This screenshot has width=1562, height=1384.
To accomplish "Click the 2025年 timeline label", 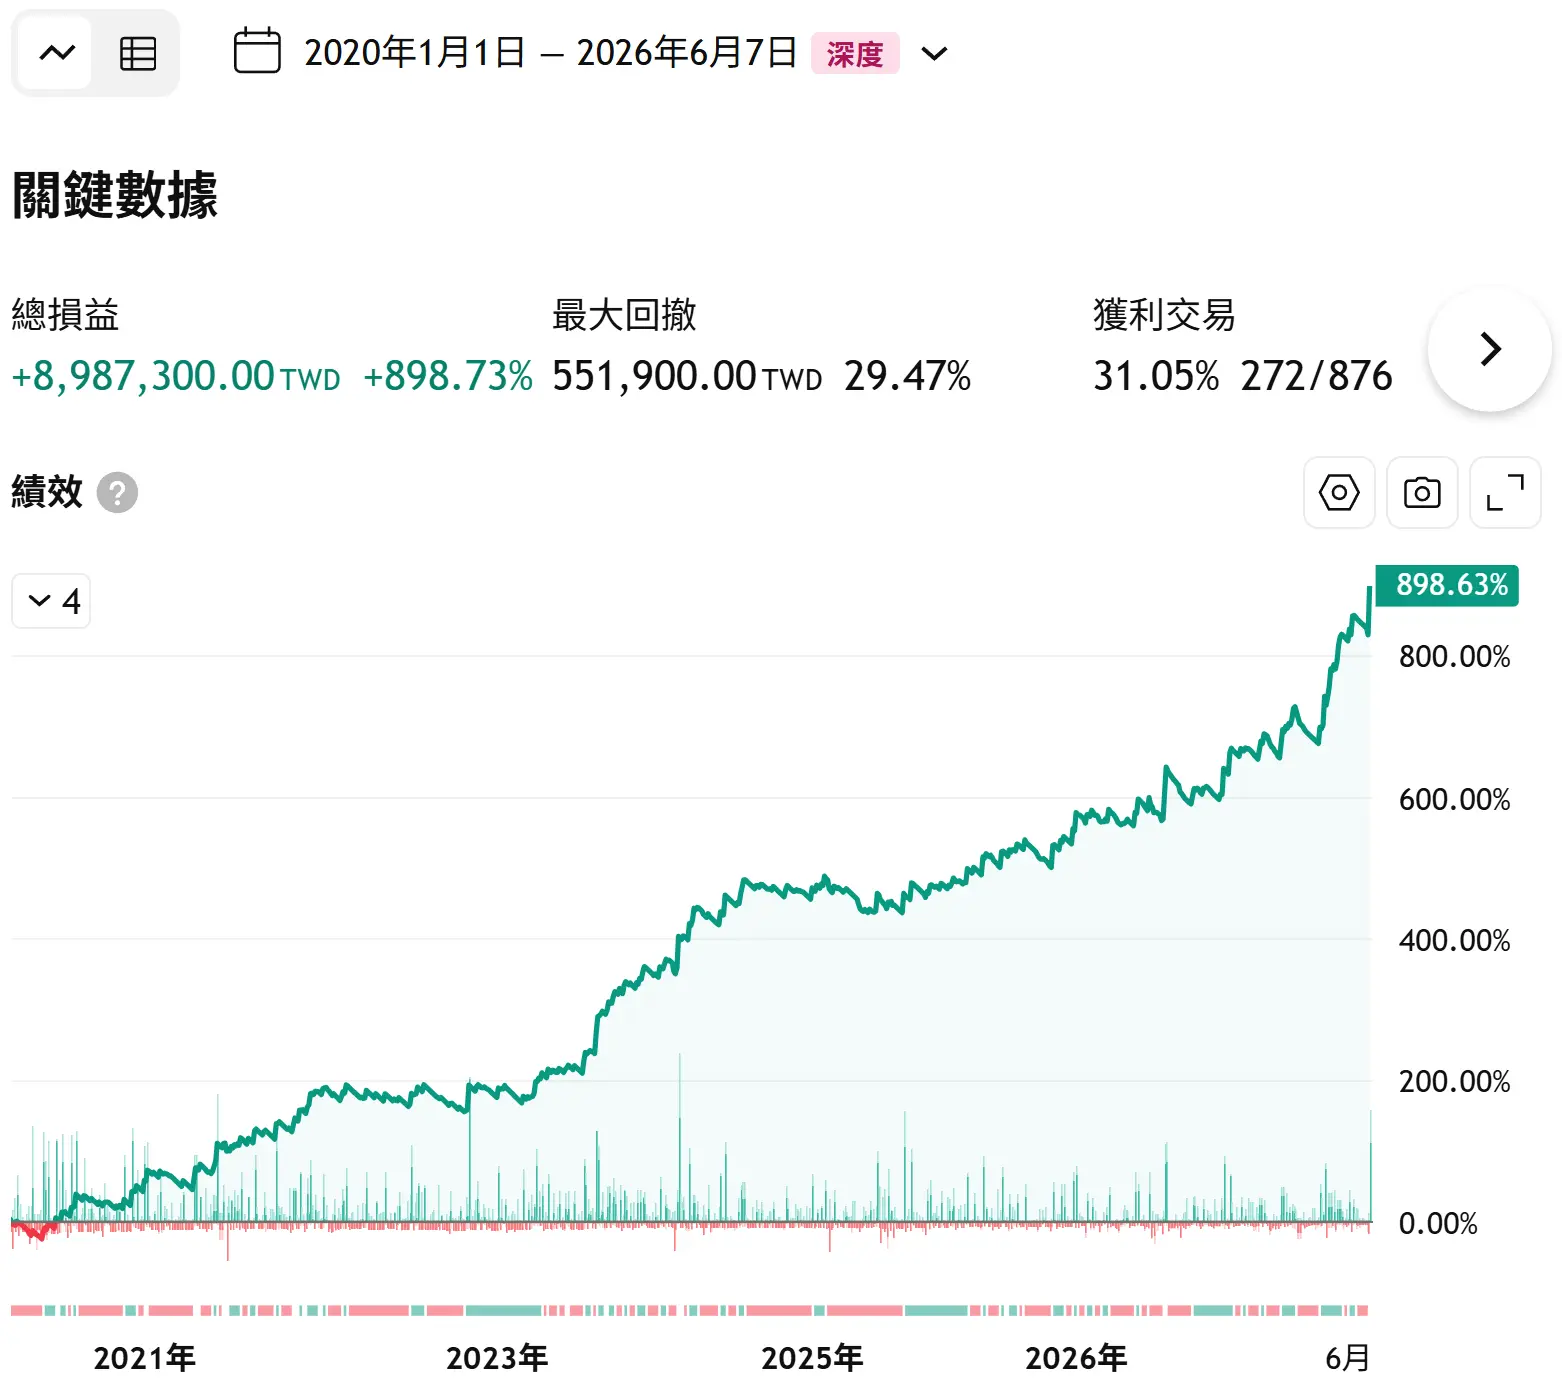I will pyautogui.click(x=812, y=1358).
